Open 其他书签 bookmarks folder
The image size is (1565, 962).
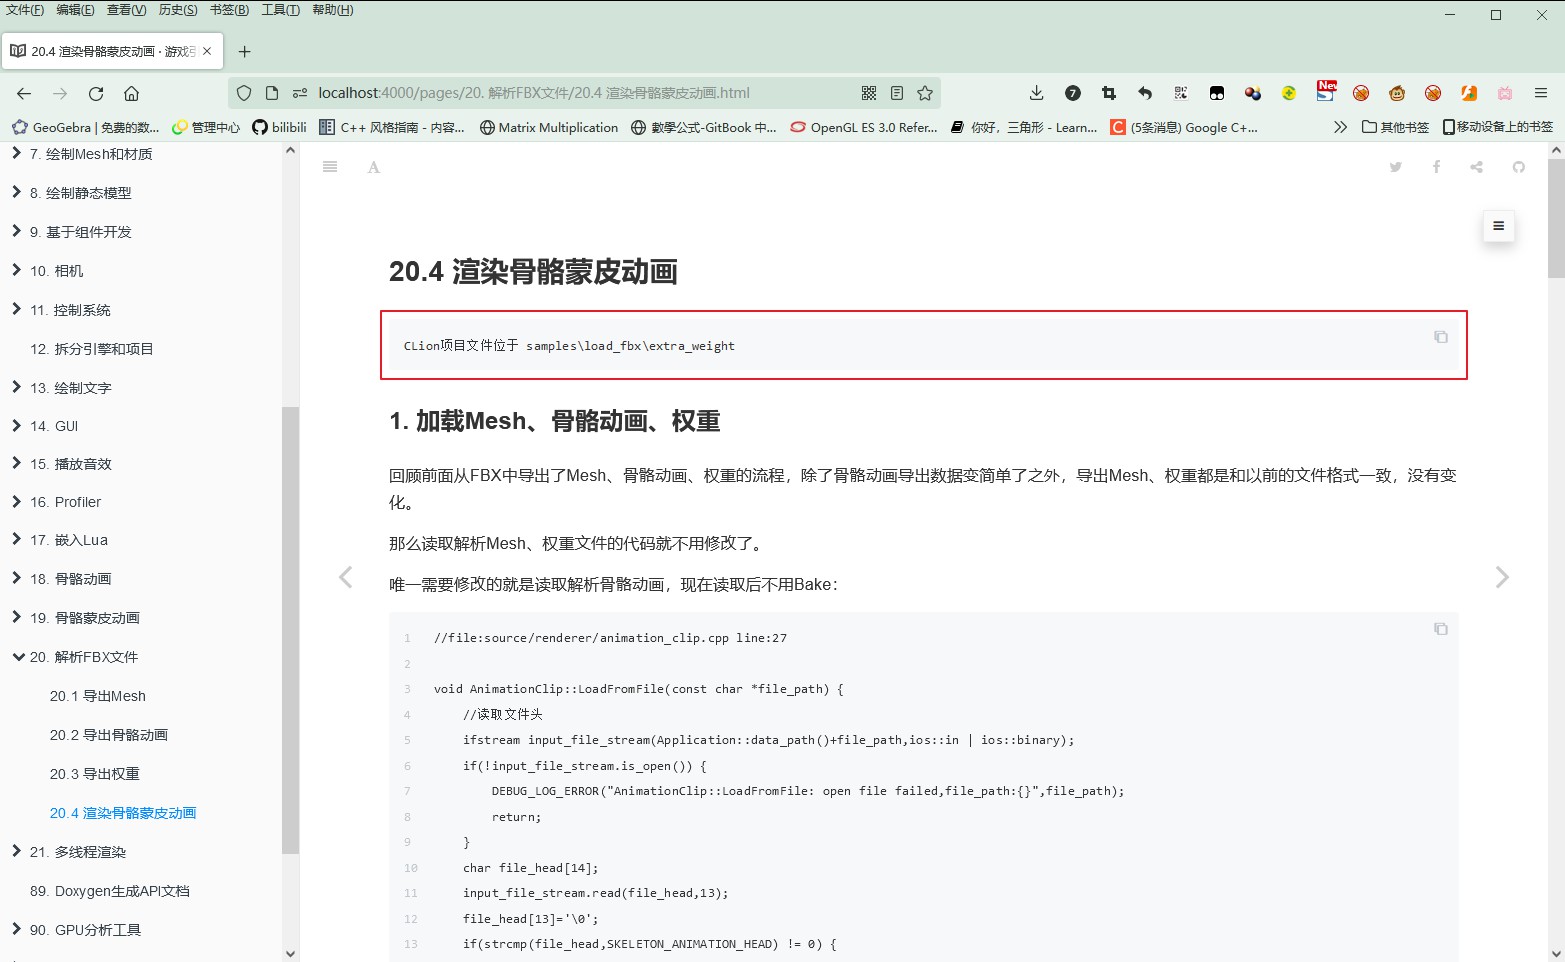(x=1395, y=127)
